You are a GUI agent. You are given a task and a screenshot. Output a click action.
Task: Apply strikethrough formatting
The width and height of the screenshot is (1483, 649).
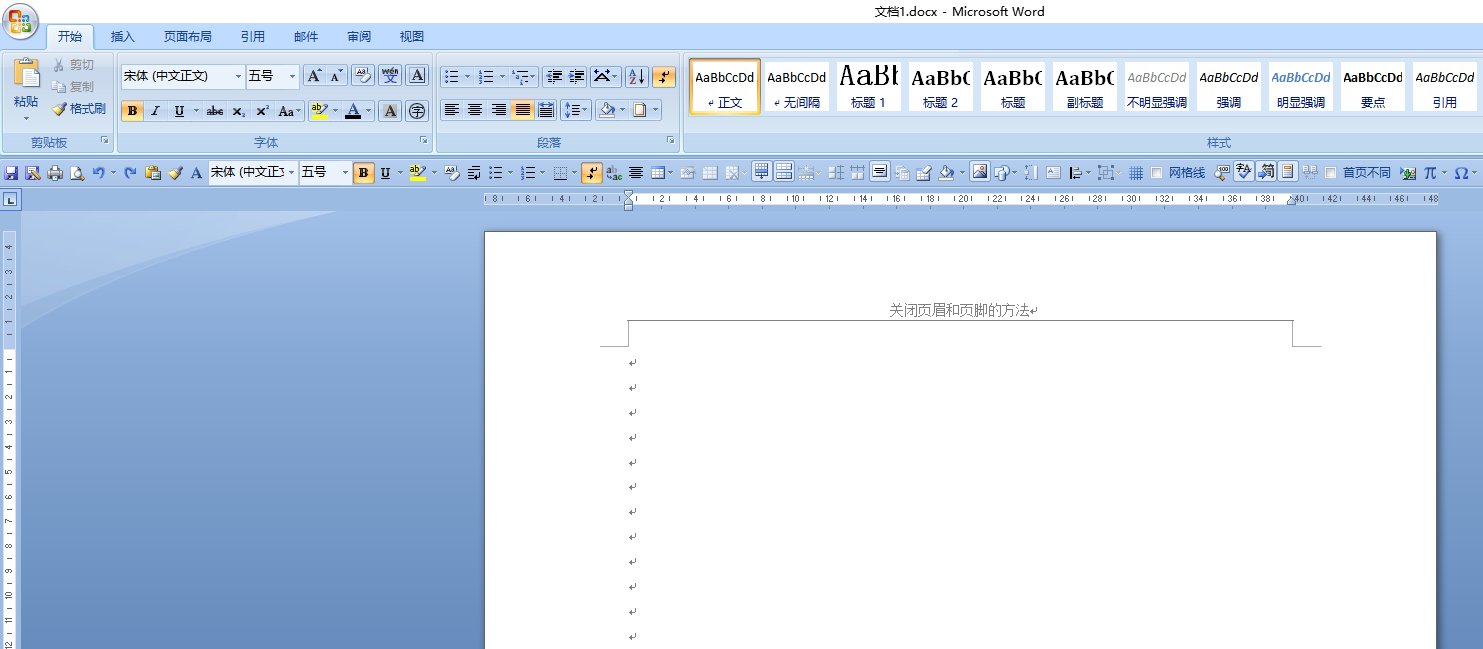[x=214, y=111]
